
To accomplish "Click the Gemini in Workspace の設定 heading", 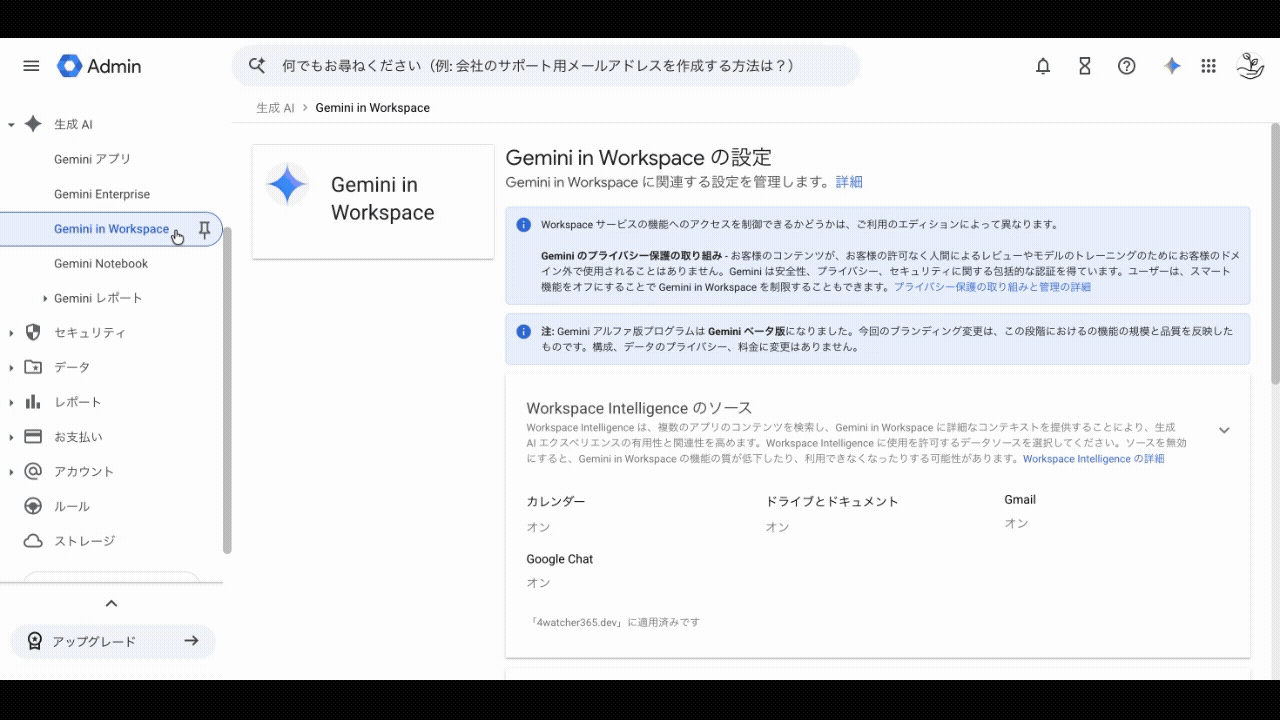I will (x=639, y=158).
